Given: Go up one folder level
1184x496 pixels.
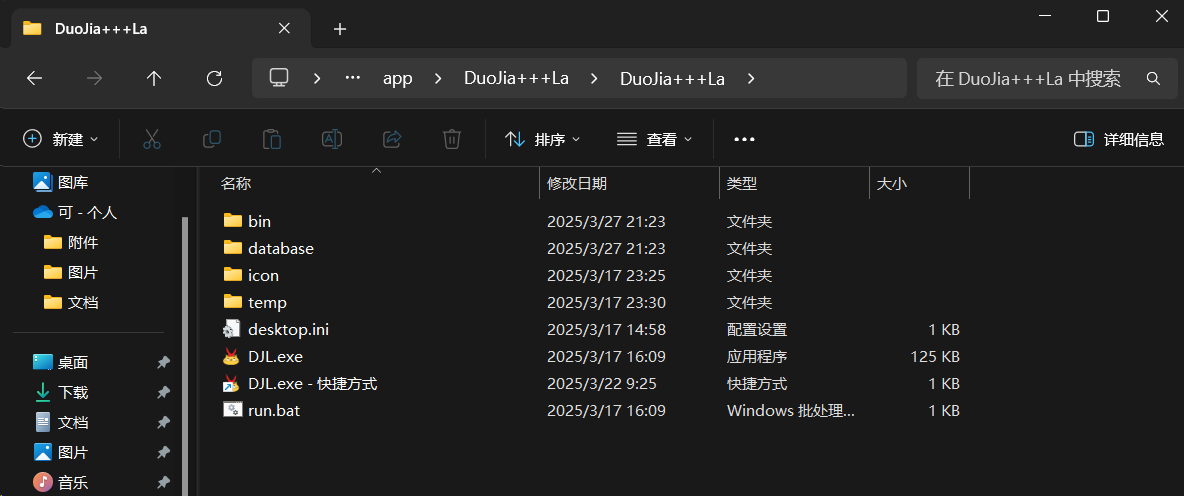Looking at the screenshot, I should (x=154, y=79).
